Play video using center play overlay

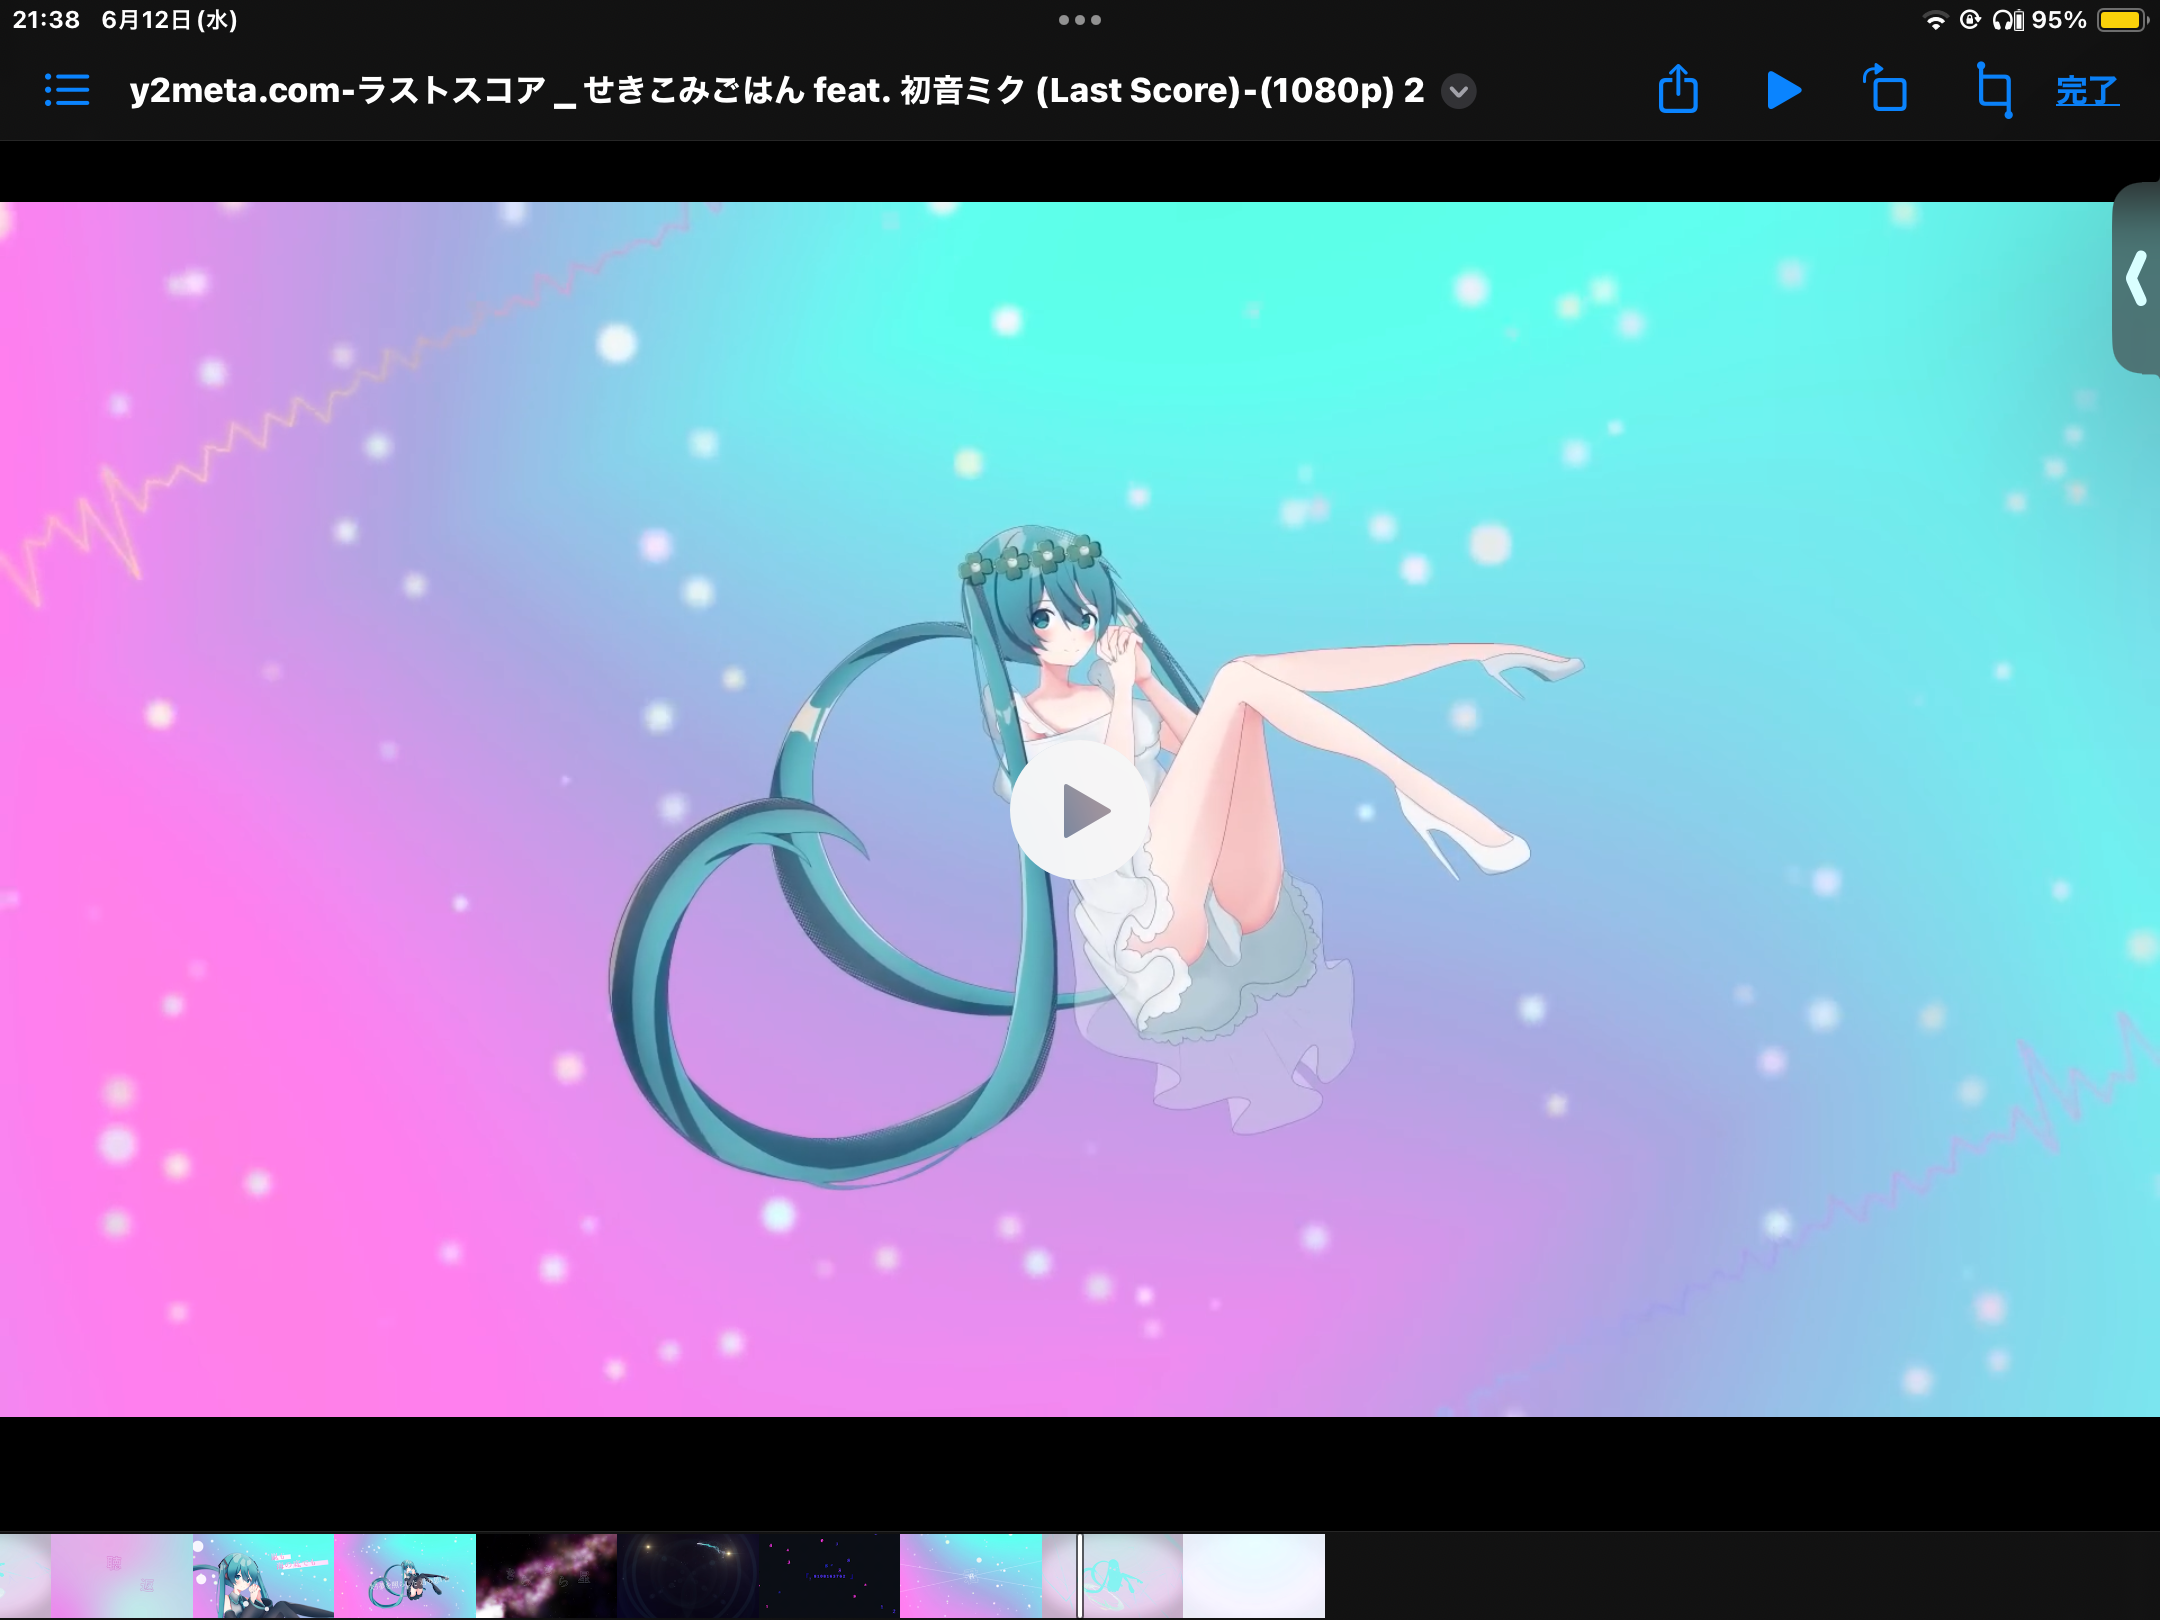(x=1080, y=810)
